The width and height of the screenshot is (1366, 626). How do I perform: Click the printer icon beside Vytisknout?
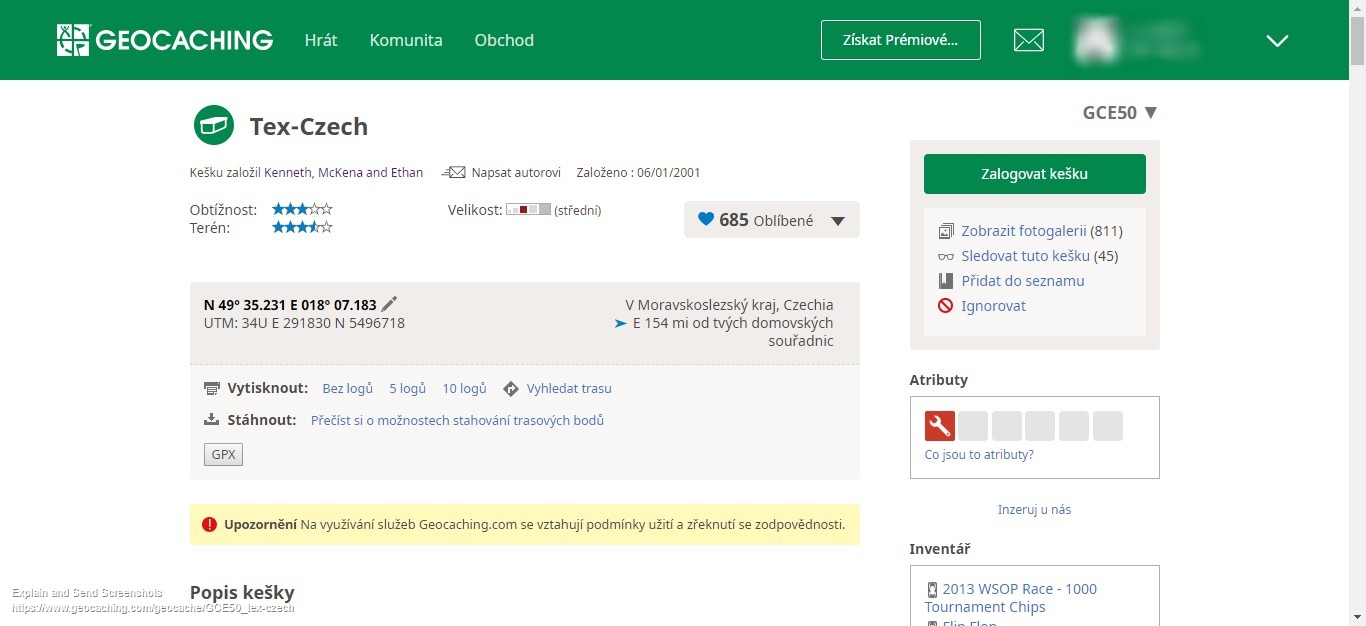(211, 388)
